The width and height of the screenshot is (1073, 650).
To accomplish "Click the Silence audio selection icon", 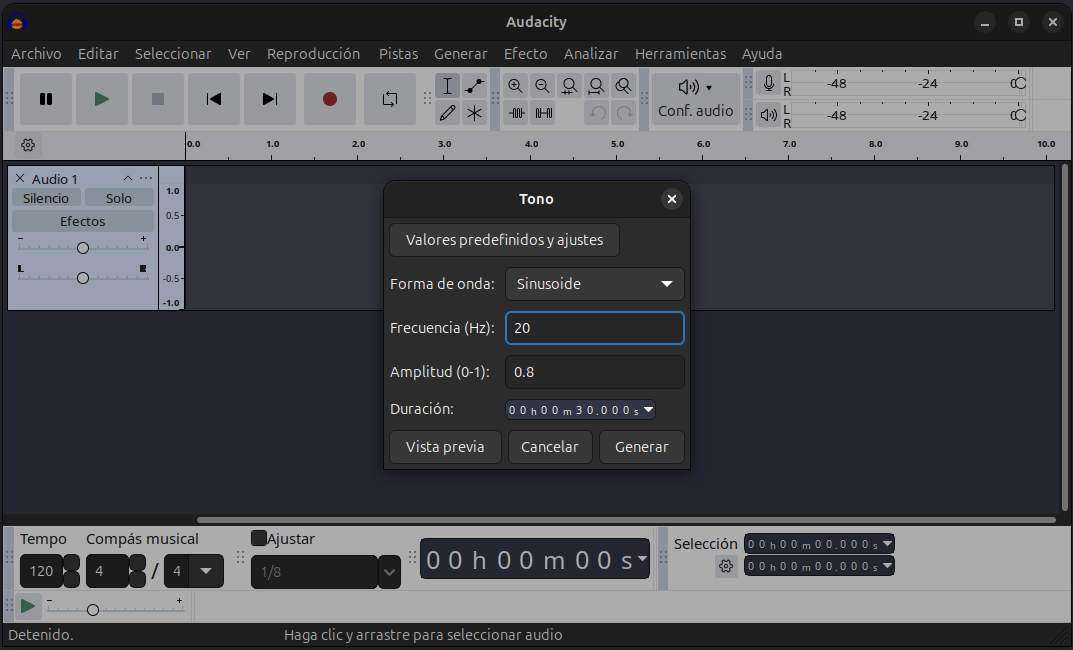I will (x=544, y=113).
